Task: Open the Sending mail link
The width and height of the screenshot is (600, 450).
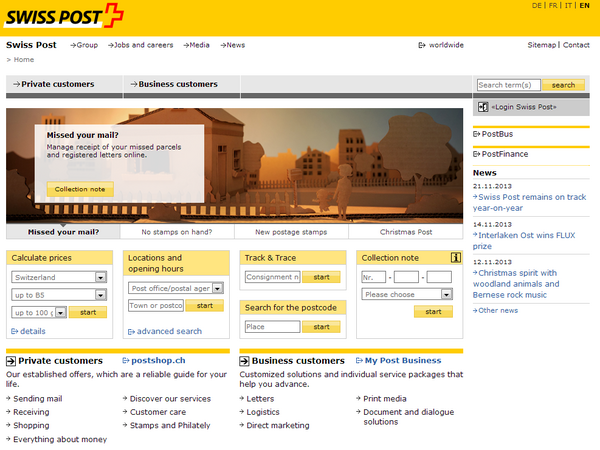Action: pyautogui.click(x=38, y=399)
